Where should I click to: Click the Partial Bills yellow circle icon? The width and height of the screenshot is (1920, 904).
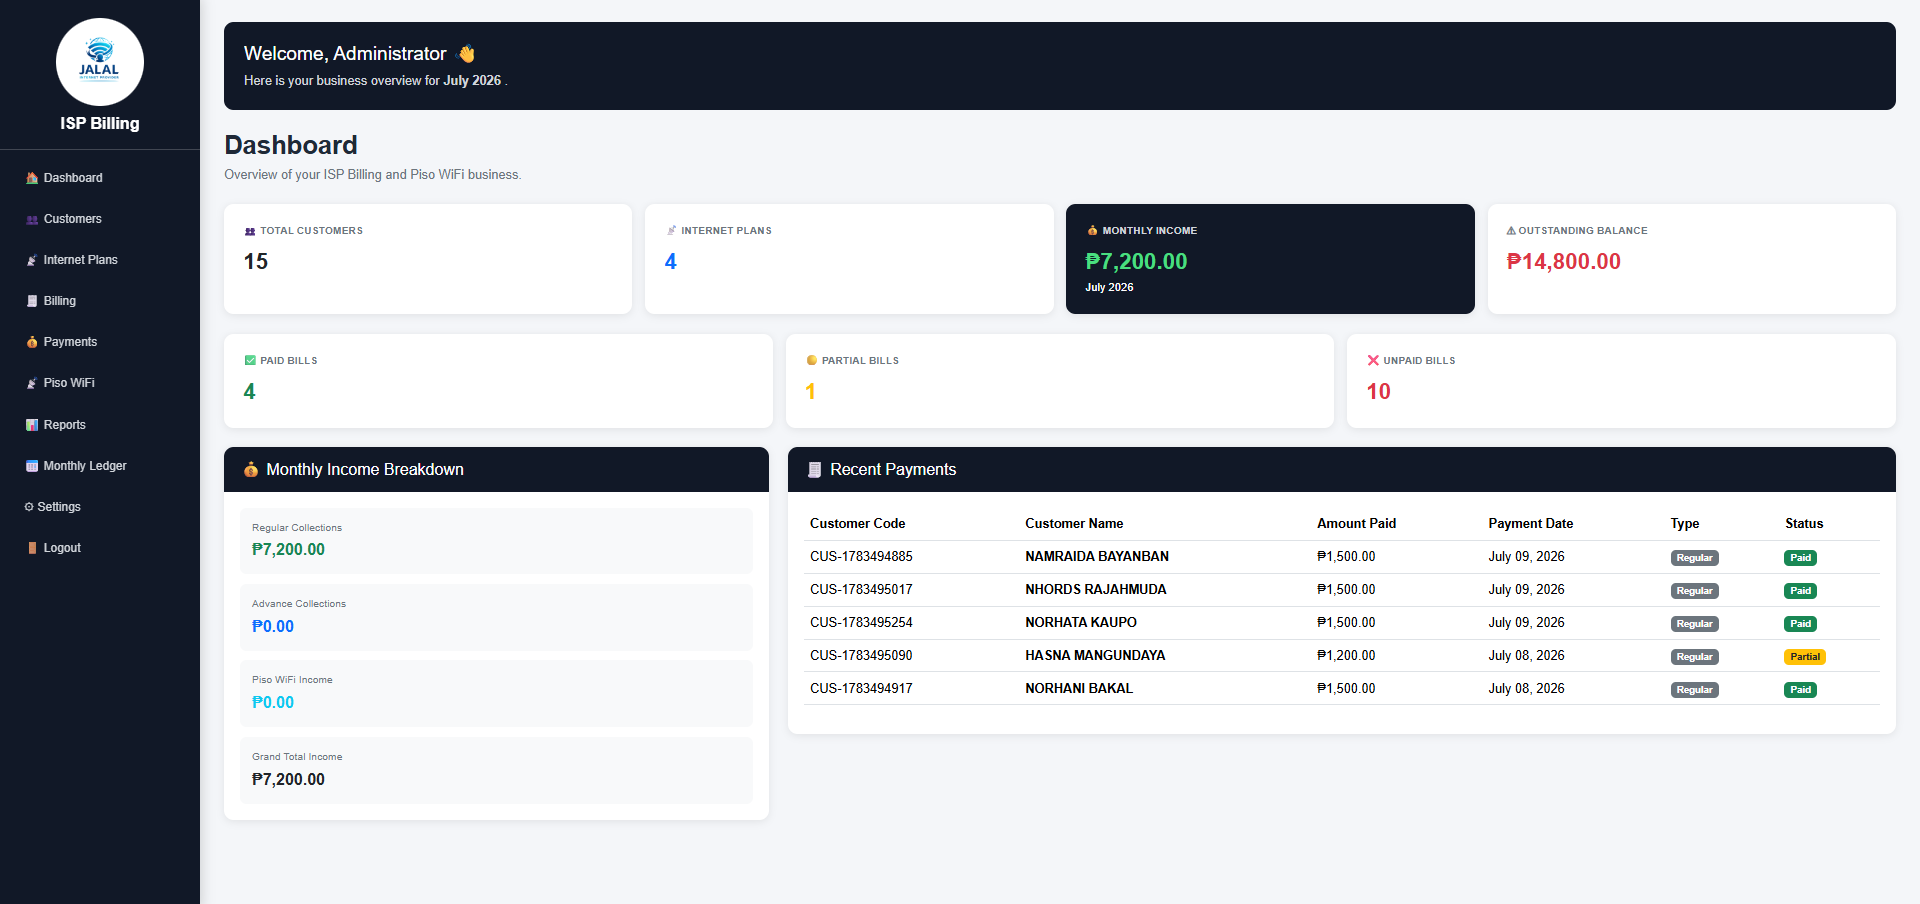tap(812, 361)
